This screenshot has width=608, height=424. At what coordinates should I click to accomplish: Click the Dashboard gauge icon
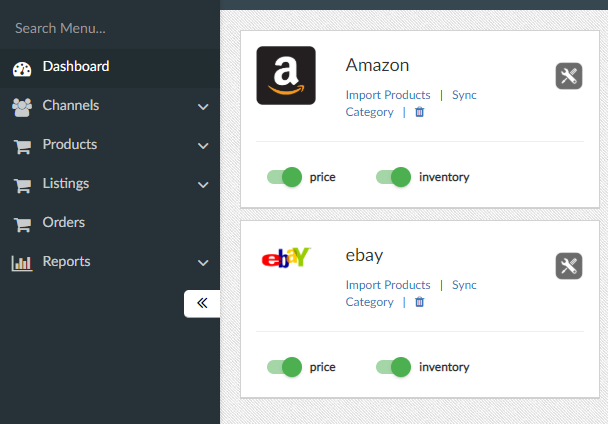pyautogui.click(x=22, y=68)
